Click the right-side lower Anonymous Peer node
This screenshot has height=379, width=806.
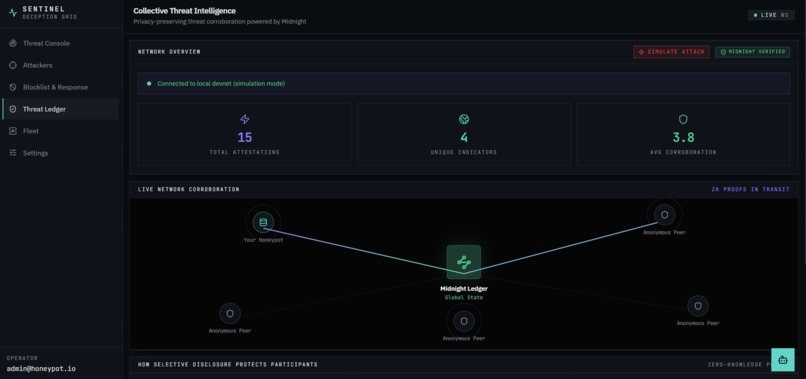(698, 306)
